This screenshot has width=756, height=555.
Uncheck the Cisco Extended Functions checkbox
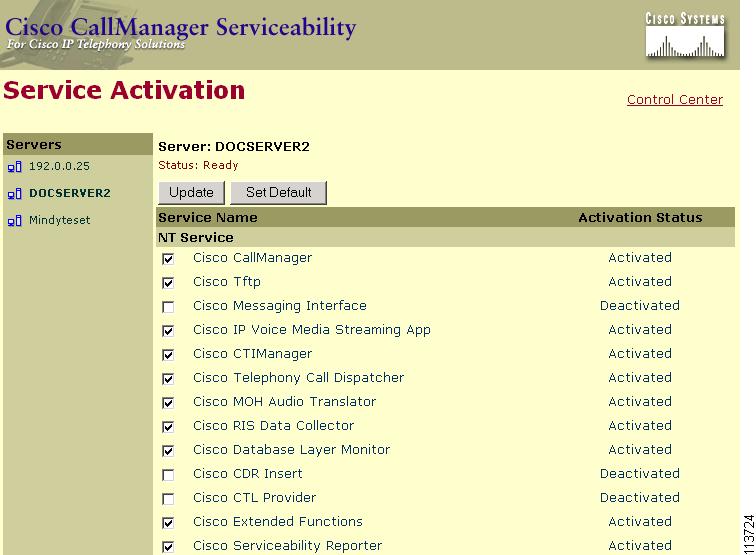tap(168, 523)
